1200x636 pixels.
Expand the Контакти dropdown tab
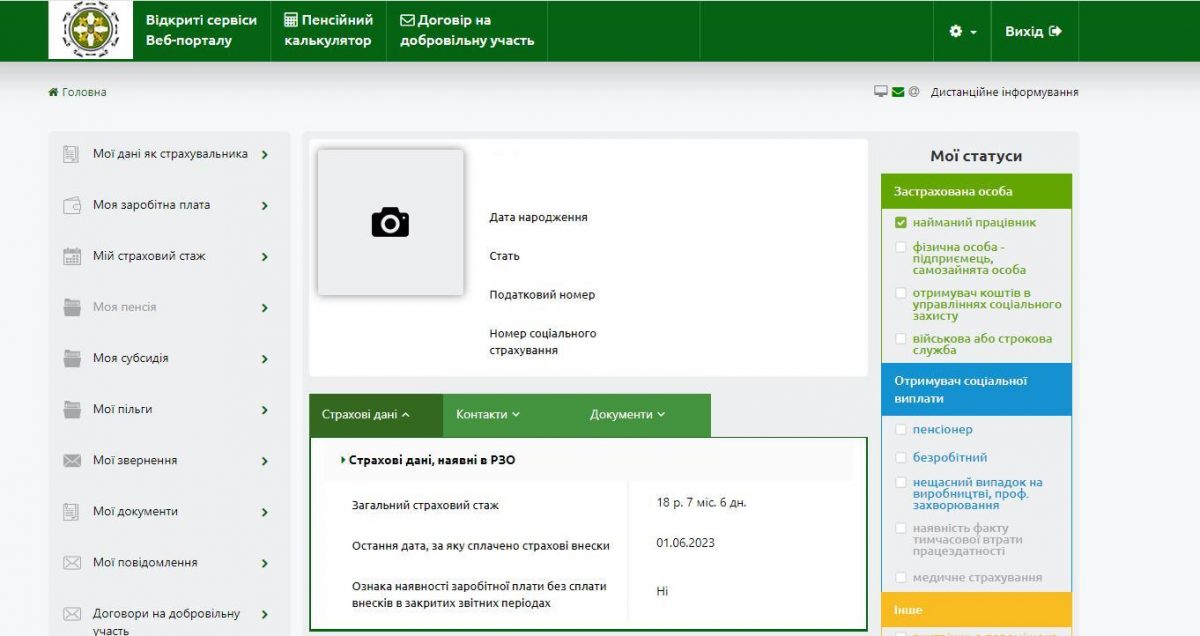pos(488,415)
